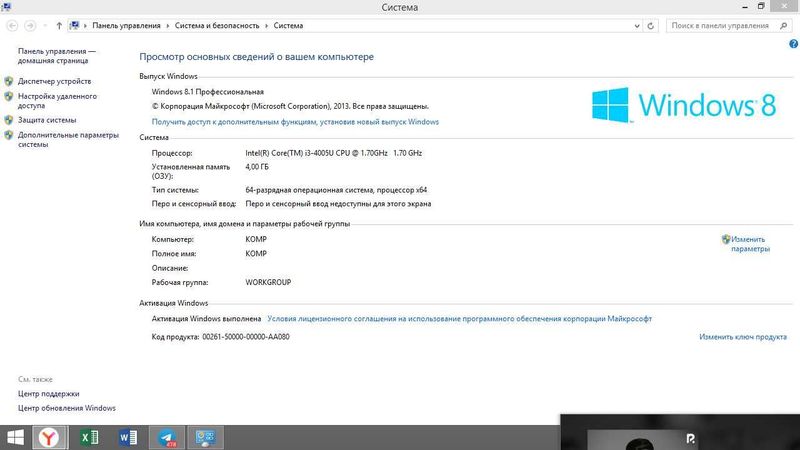This screenshot has height=450, width=800.
Task: Click Активация Windows выполнена text
Action: pyautogui.click(x=206, y=318)
